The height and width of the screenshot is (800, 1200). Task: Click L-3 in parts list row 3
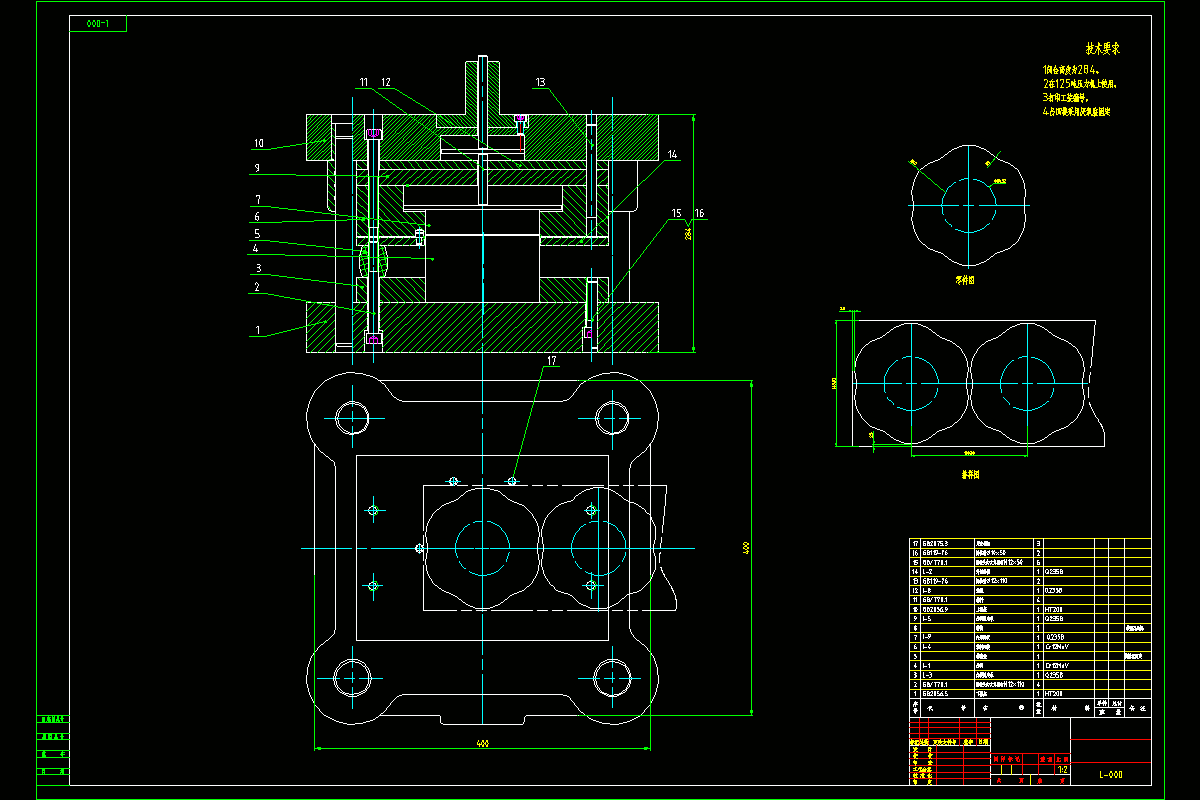click(928, 675)
